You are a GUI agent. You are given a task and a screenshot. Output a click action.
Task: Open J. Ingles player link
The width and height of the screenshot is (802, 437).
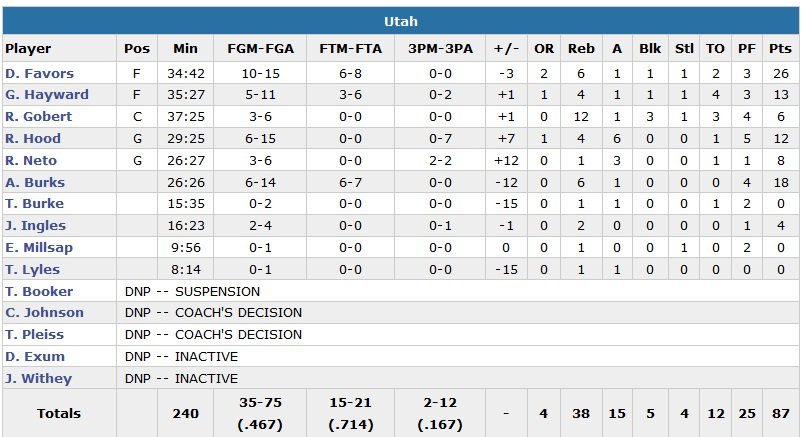[35, 226]
